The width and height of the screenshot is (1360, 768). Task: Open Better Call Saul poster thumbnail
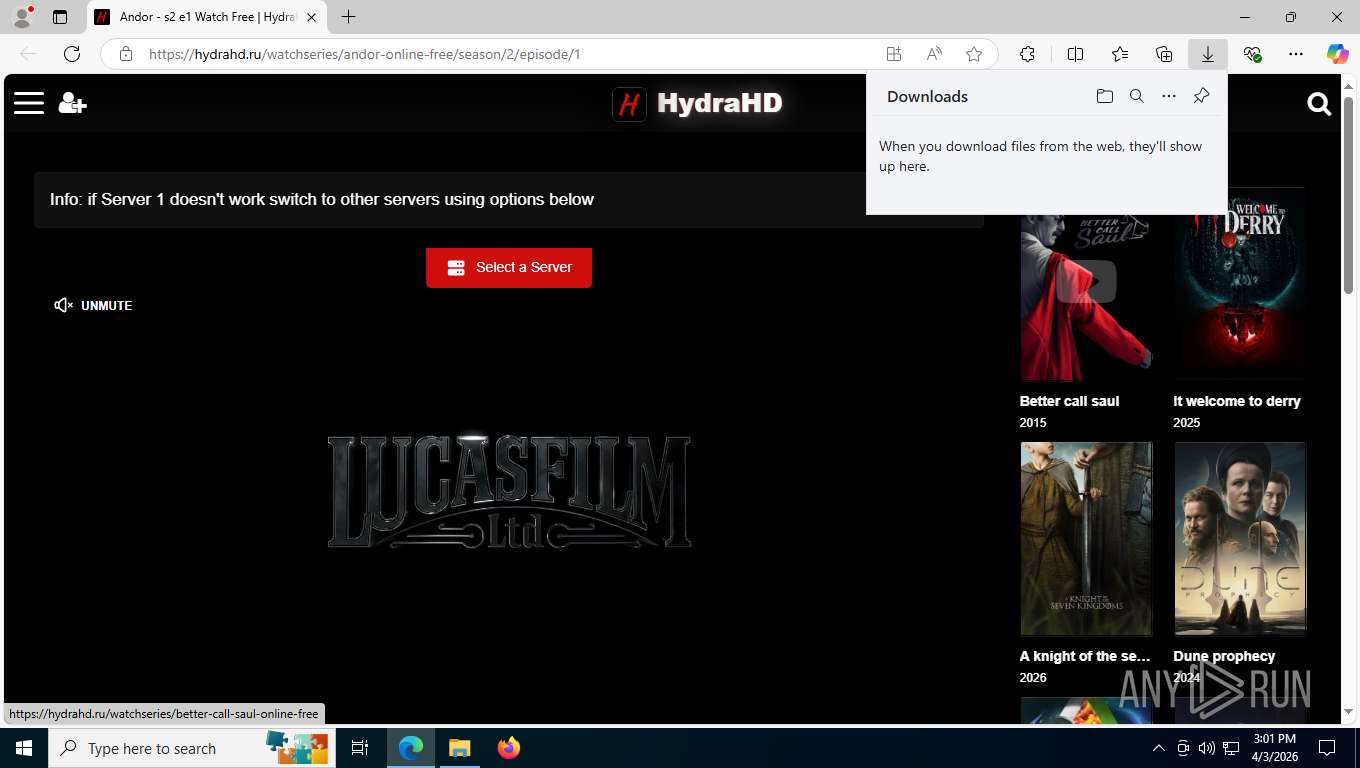click(x=1086, y=297)
